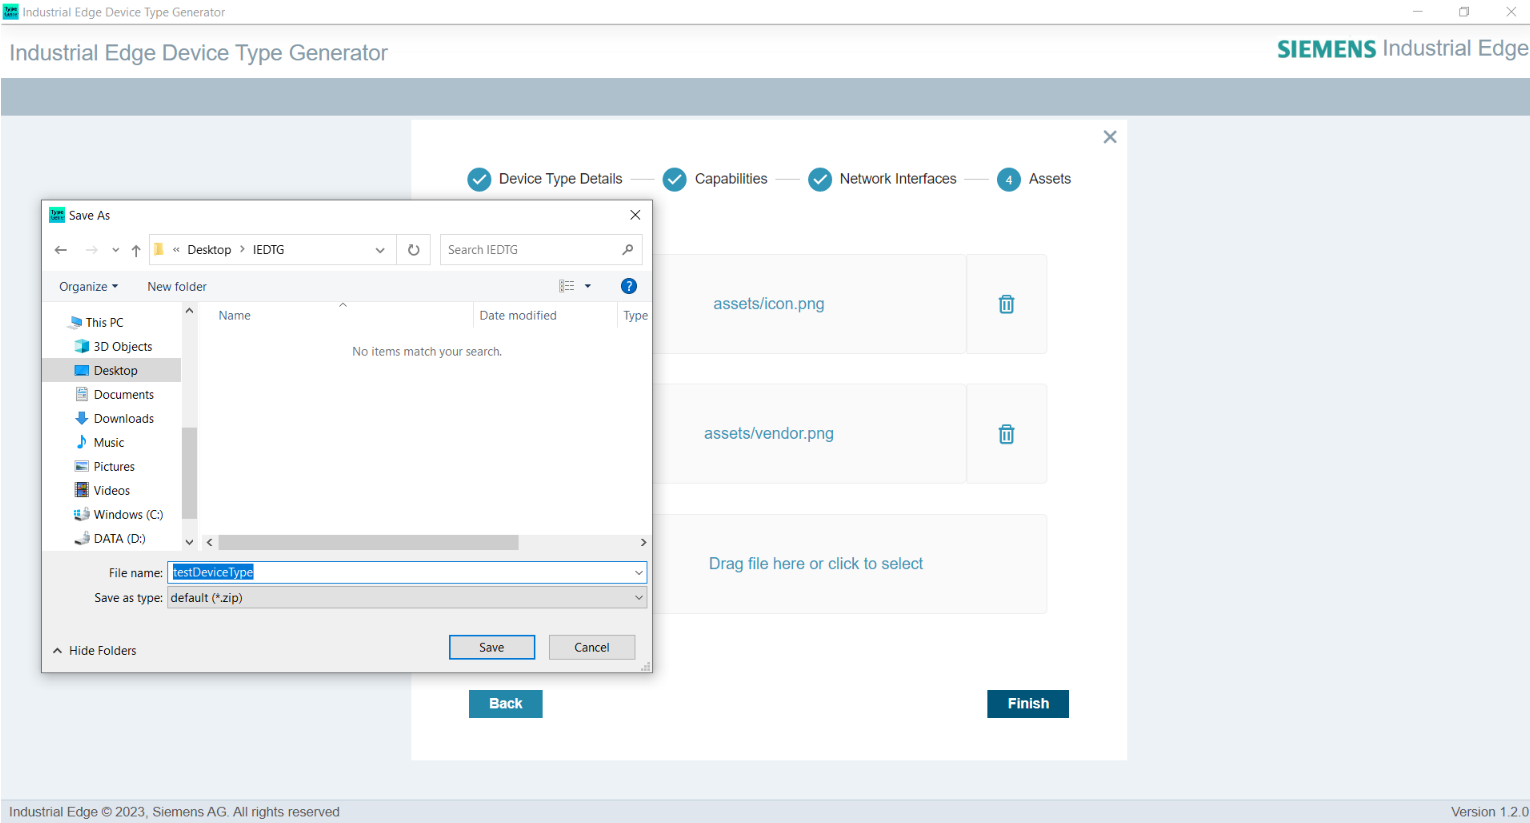Click inside the File name field
This screenshot has width=1530, height=823.
click(400, 572)
